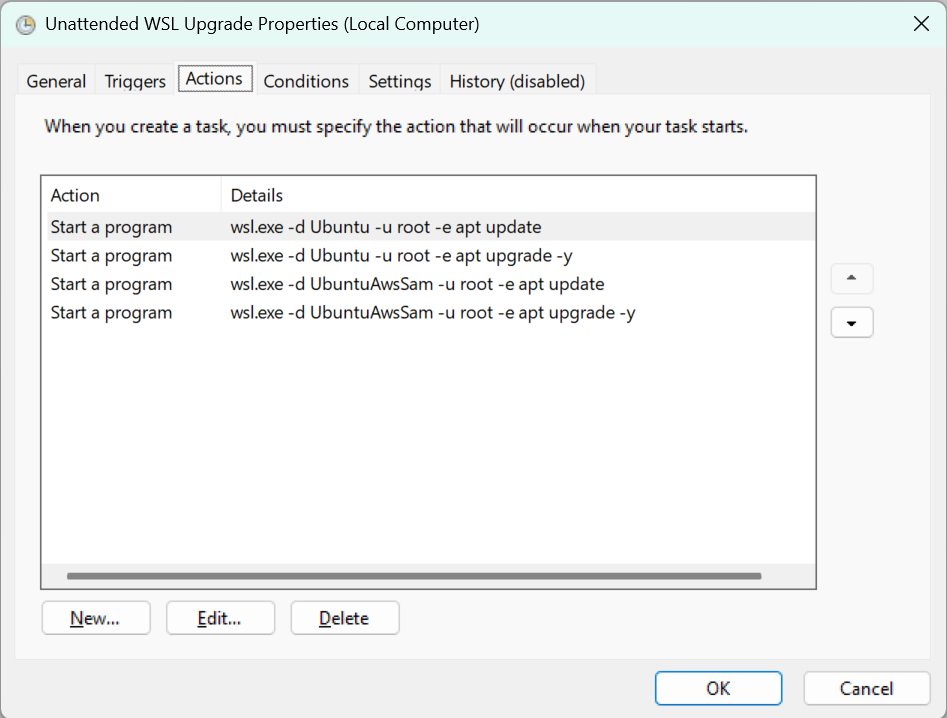Image resolution: width=947 pixels, height=718 pixels.
Task: Switch to the General tab
Action: pyautogui.click(x=56, y=81)
